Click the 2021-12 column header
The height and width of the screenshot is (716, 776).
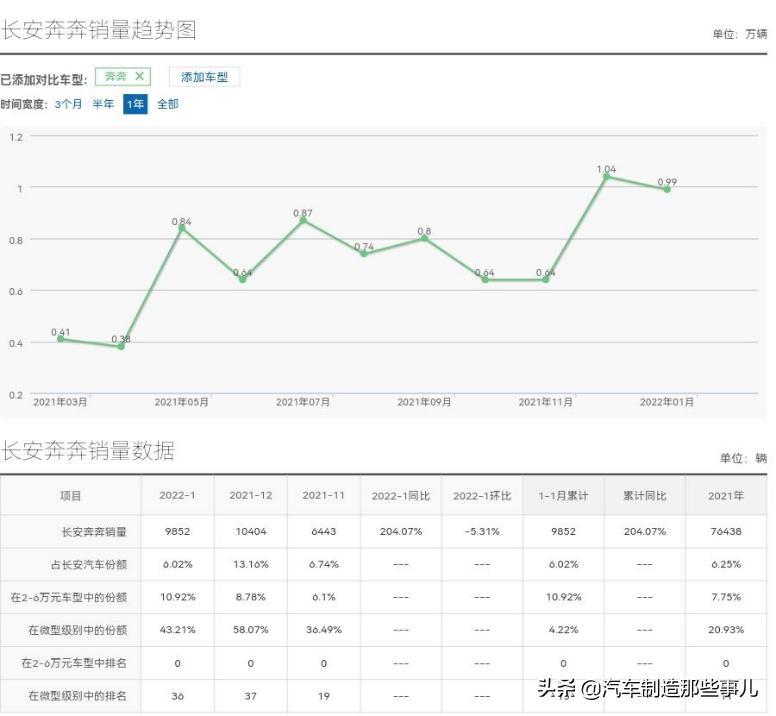click(250, 495)
